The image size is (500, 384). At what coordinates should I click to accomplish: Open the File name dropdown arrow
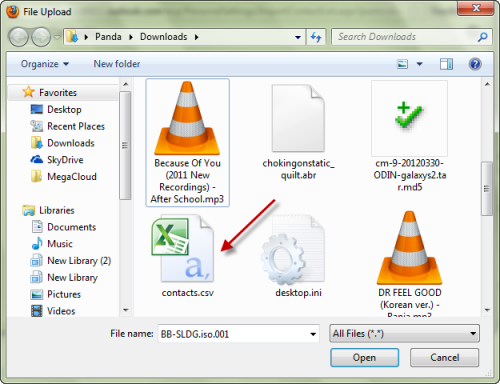pos(313,334)
